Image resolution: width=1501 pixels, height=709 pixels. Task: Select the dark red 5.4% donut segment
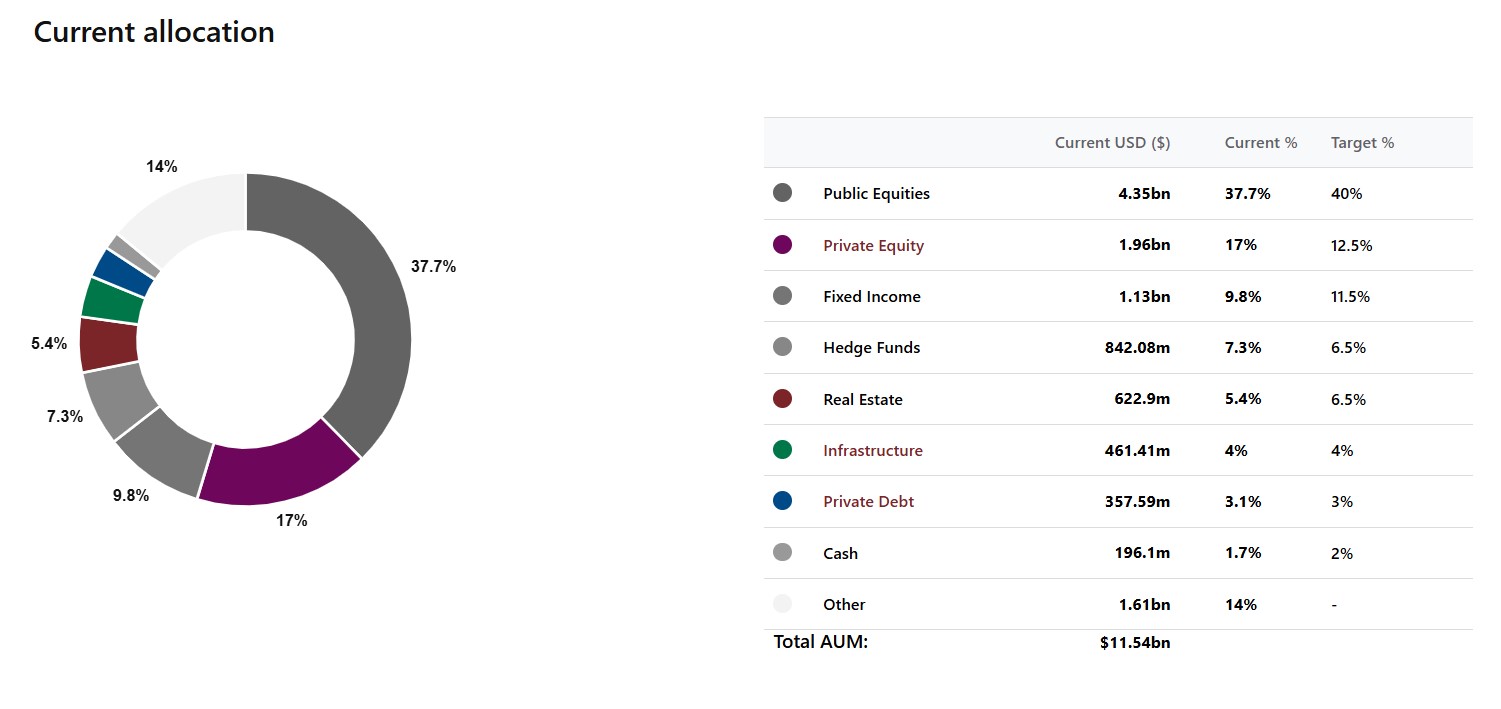click(107, 344)
